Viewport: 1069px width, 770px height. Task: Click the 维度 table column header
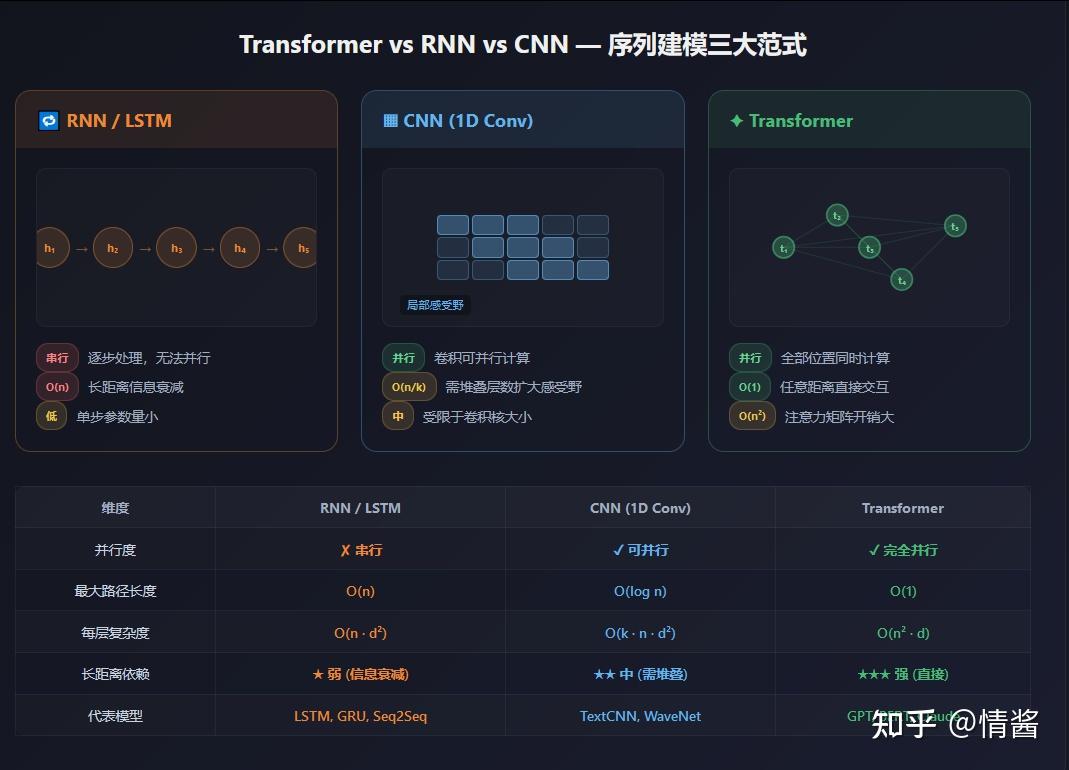[115, 508]
